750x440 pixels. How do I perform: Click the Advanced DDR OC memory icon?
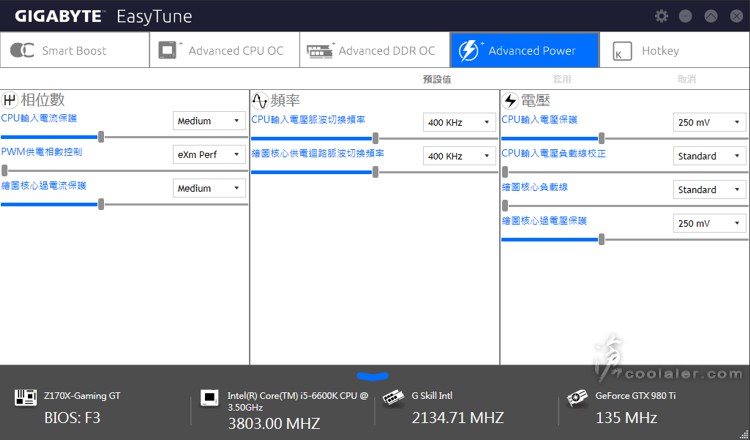[x=320, y=51]
